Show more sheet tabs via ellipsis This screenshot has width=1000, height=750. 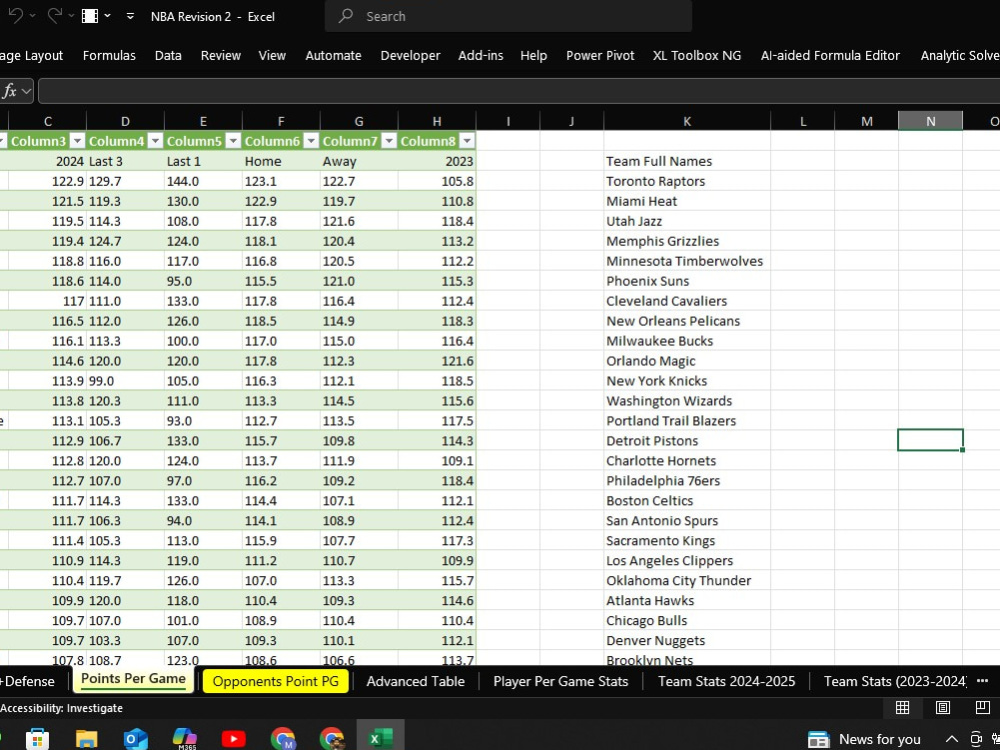[x=982, y=681]
